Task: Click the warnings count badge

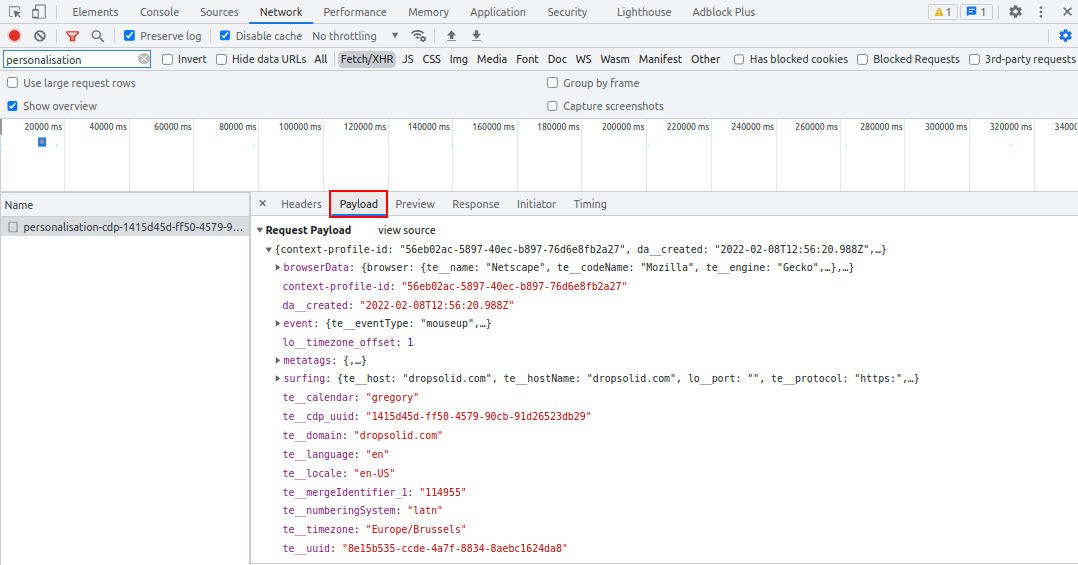Action: (x=943, y=12)
